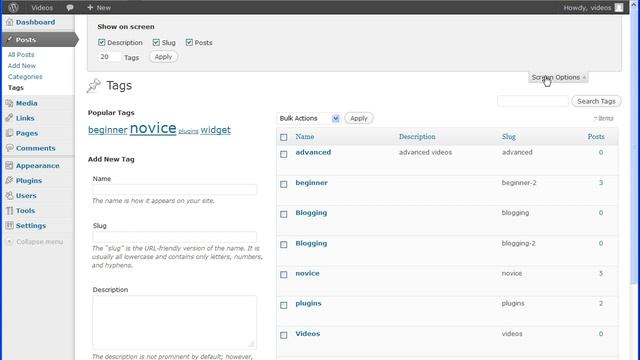Check the box for the advanced tag
This screenshot has height=360, width=640.
[284, 154]
